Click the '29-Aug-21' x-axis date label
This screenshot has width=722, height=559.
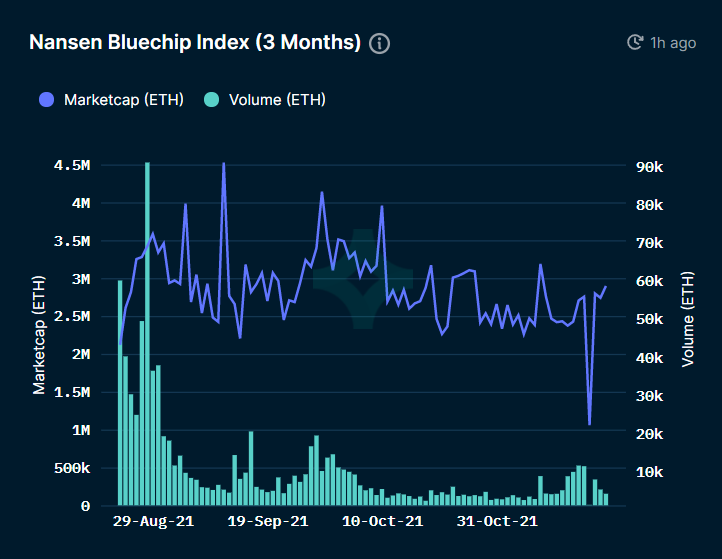tap(153, 521)
